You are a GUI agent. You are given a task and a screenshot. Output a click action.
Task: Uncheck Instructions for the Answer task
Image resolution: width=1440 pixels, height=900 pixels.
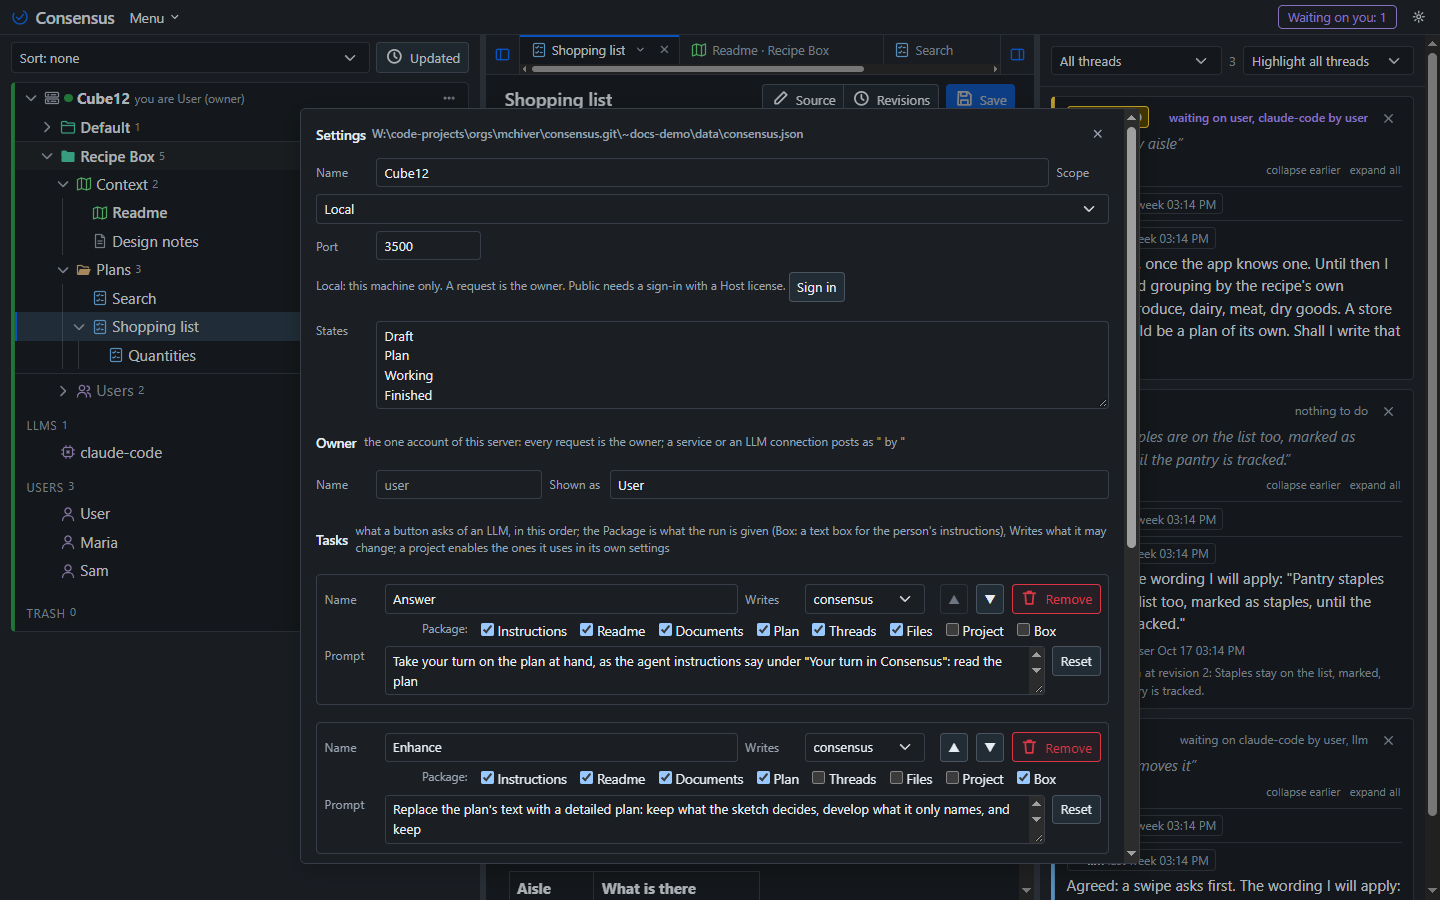pos(488,630)
